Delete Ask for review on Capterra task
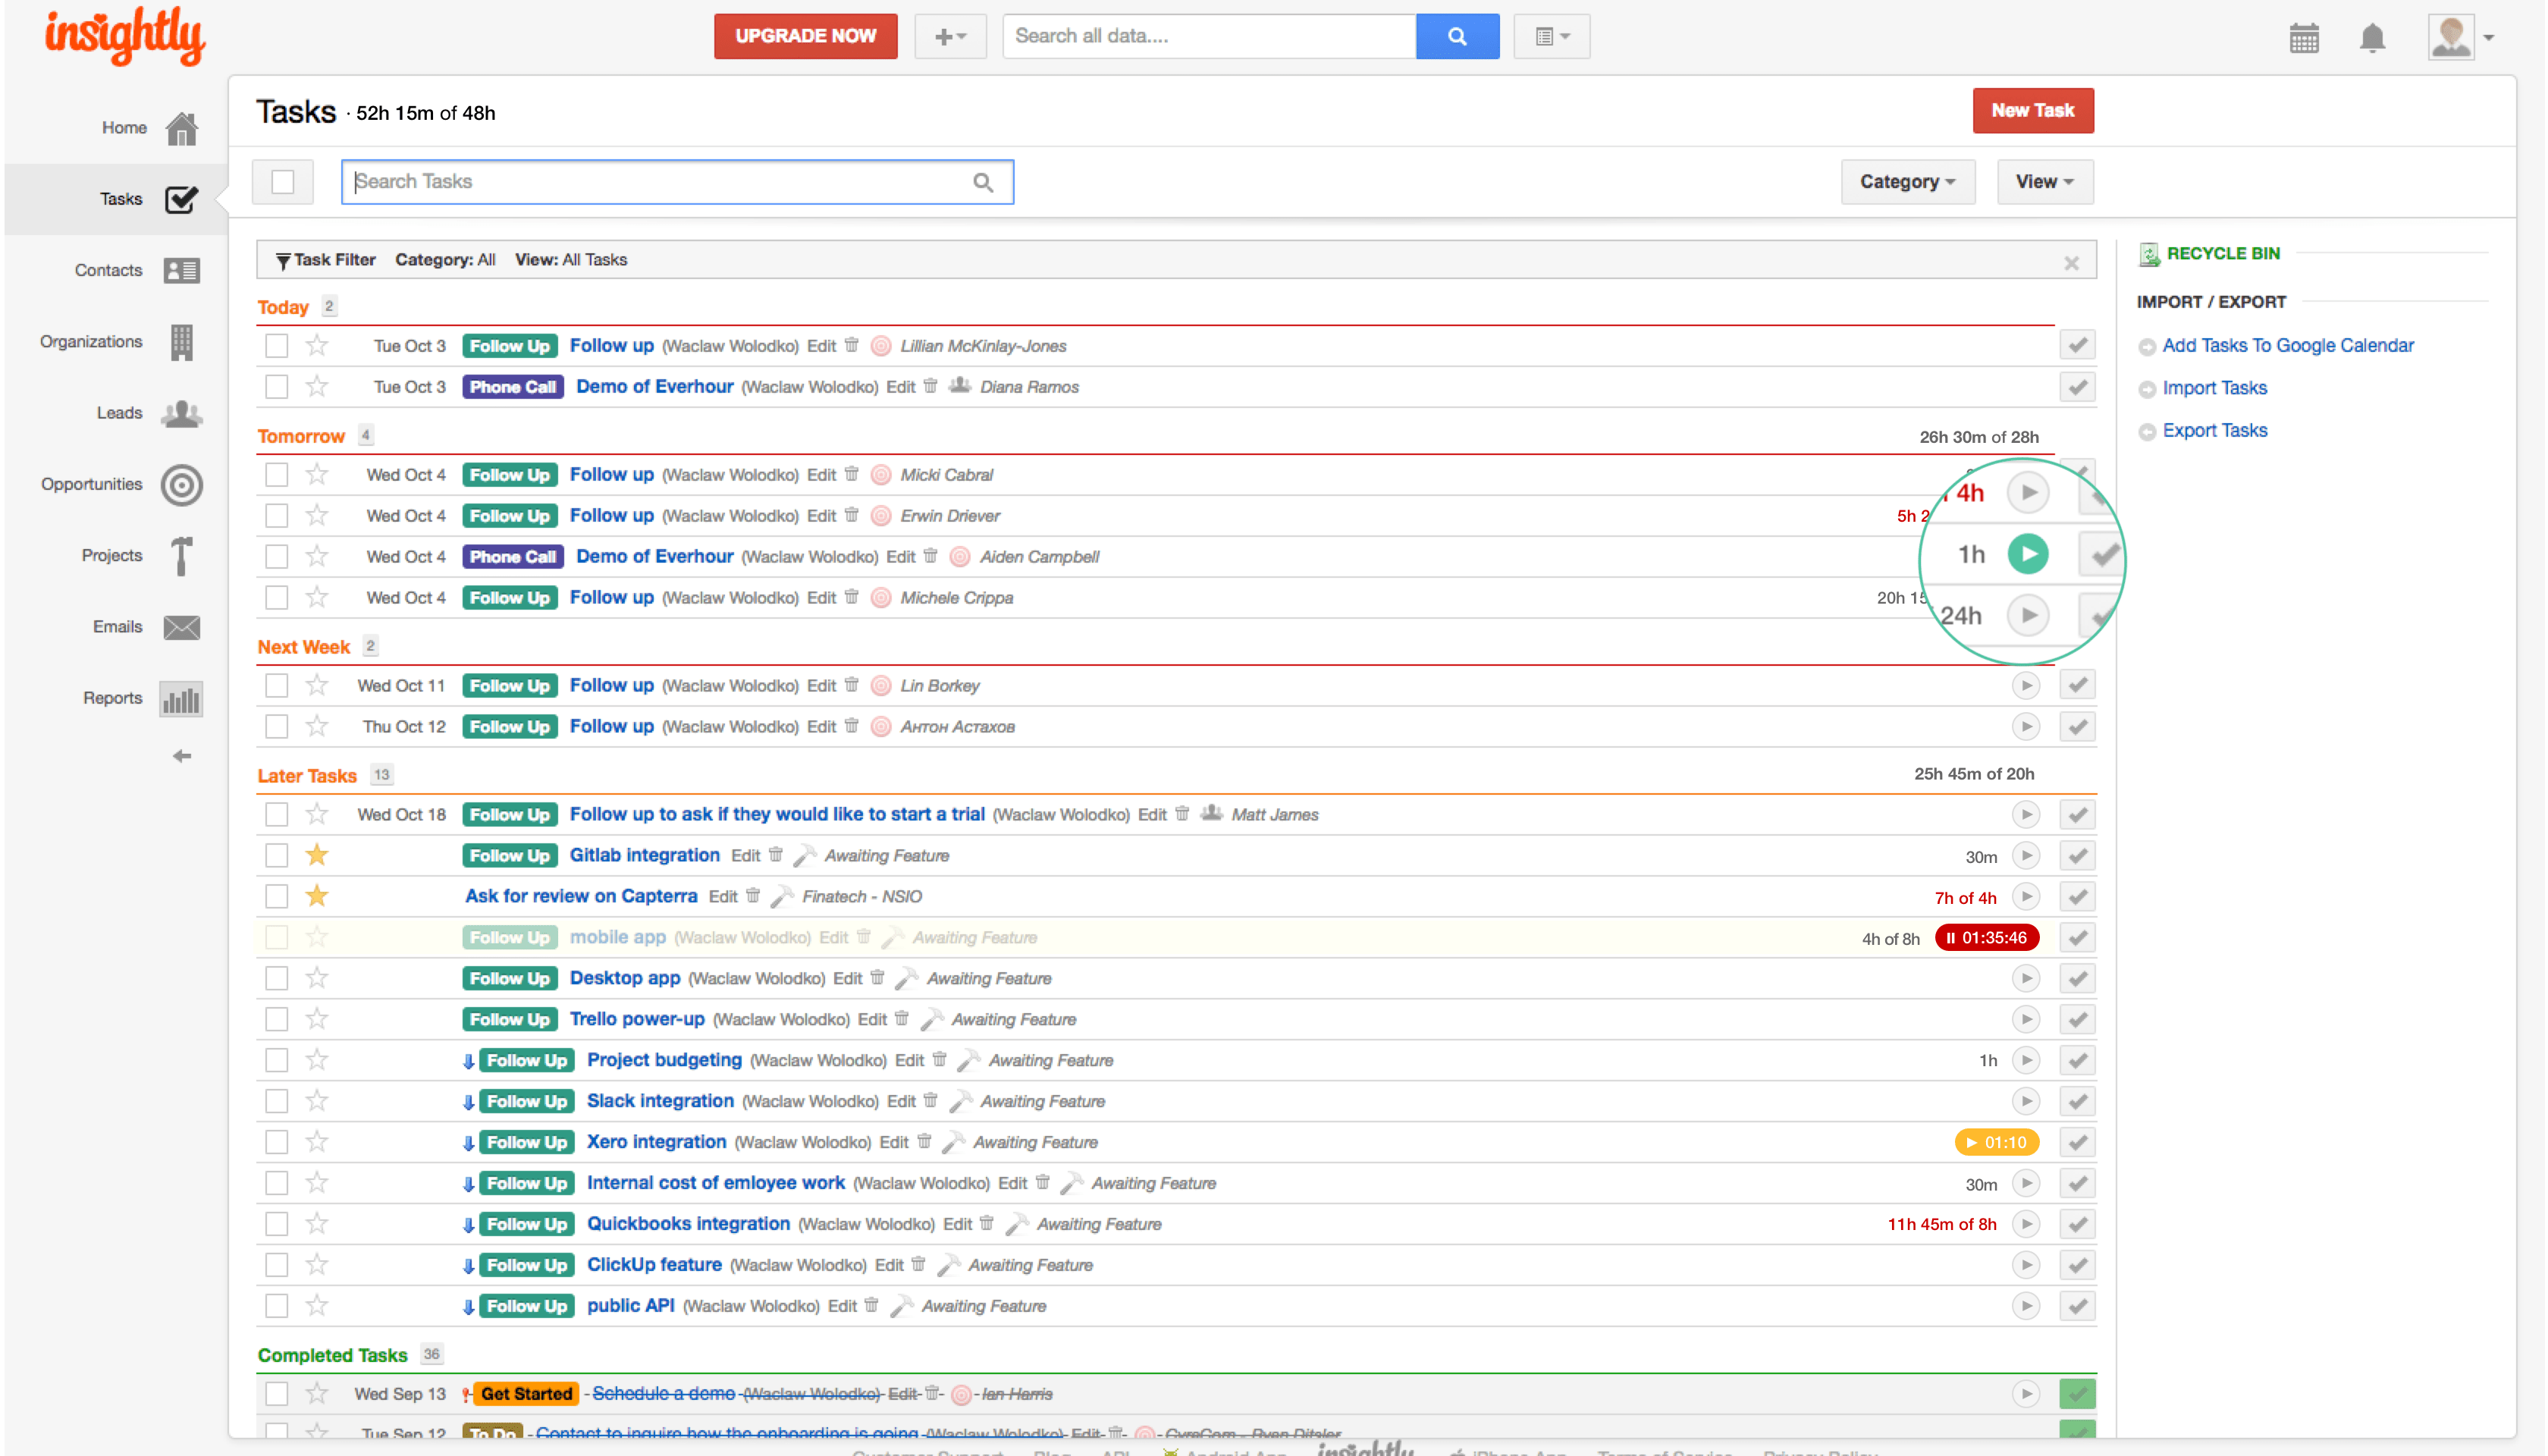Screen dimensions: 2548x1456 point(753,896)
